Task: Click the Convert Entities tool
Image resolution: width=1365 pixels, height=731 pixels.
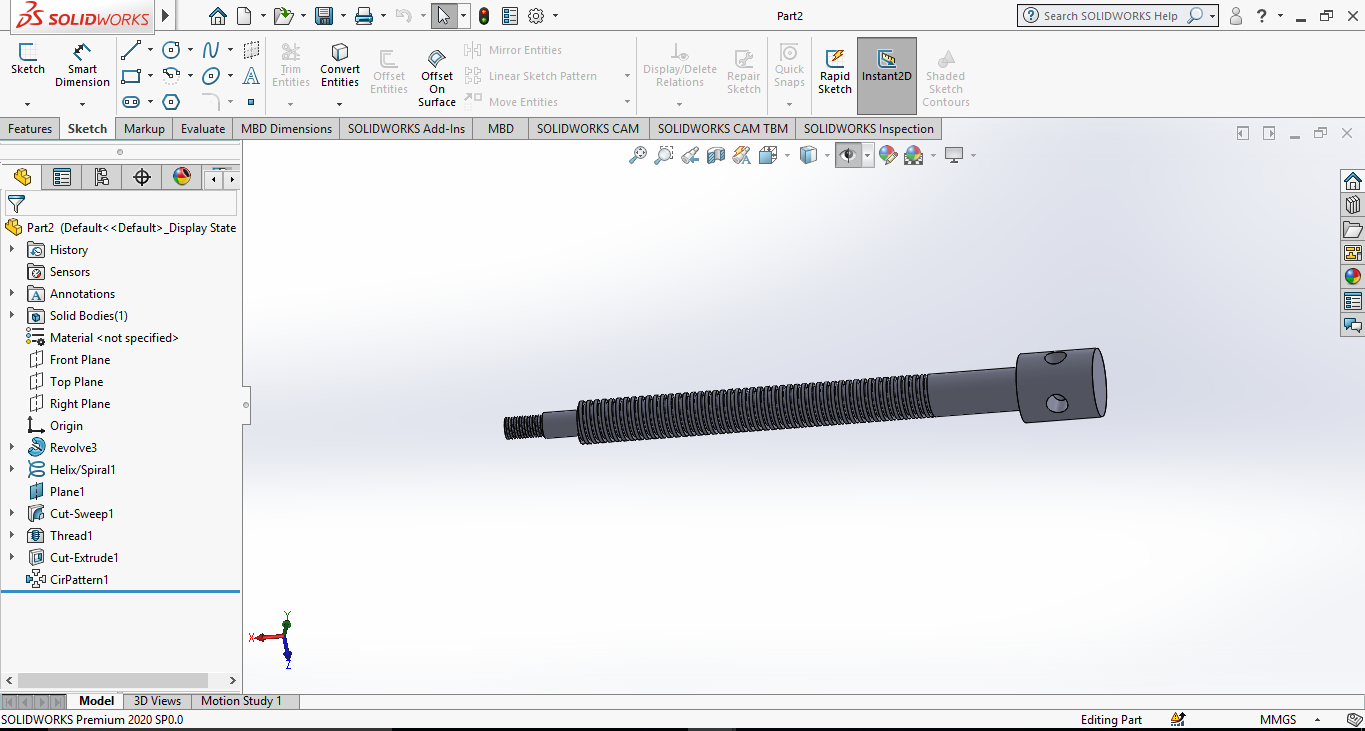Action: pyautogui.click(x=340, y=65)
